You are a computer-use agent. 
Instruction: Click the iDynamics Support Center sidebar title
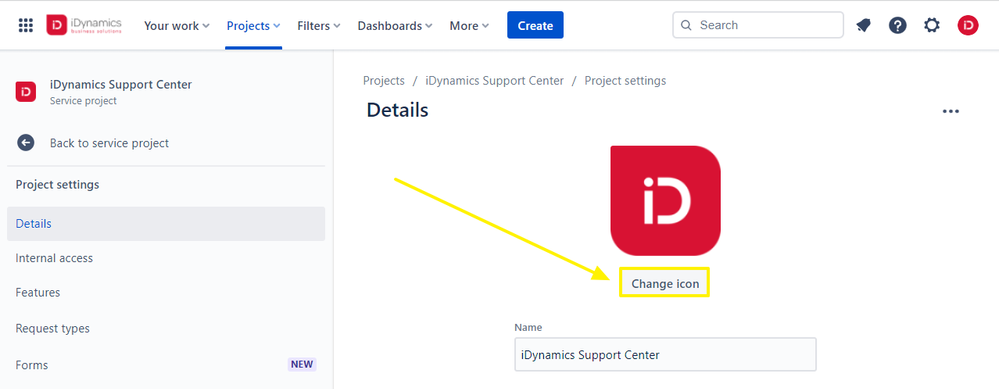(120, 85)
